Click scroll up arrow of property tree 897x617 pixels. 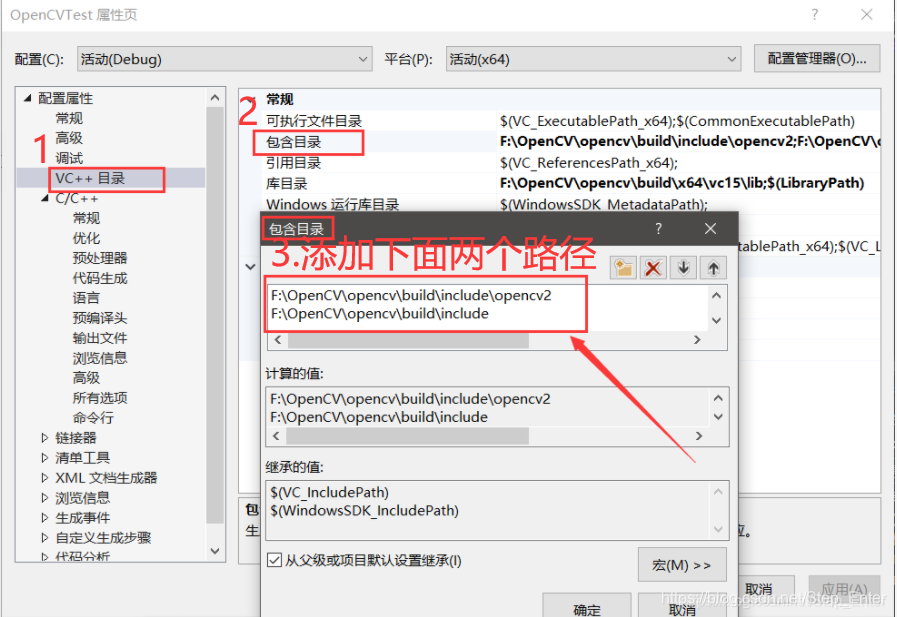coord(215,98)
